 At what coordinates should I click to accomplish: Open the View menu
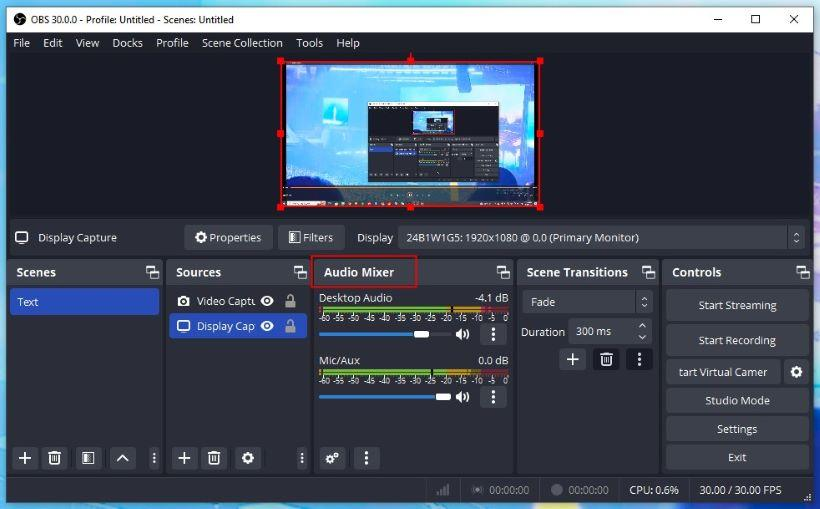click(x=87, y=43)
